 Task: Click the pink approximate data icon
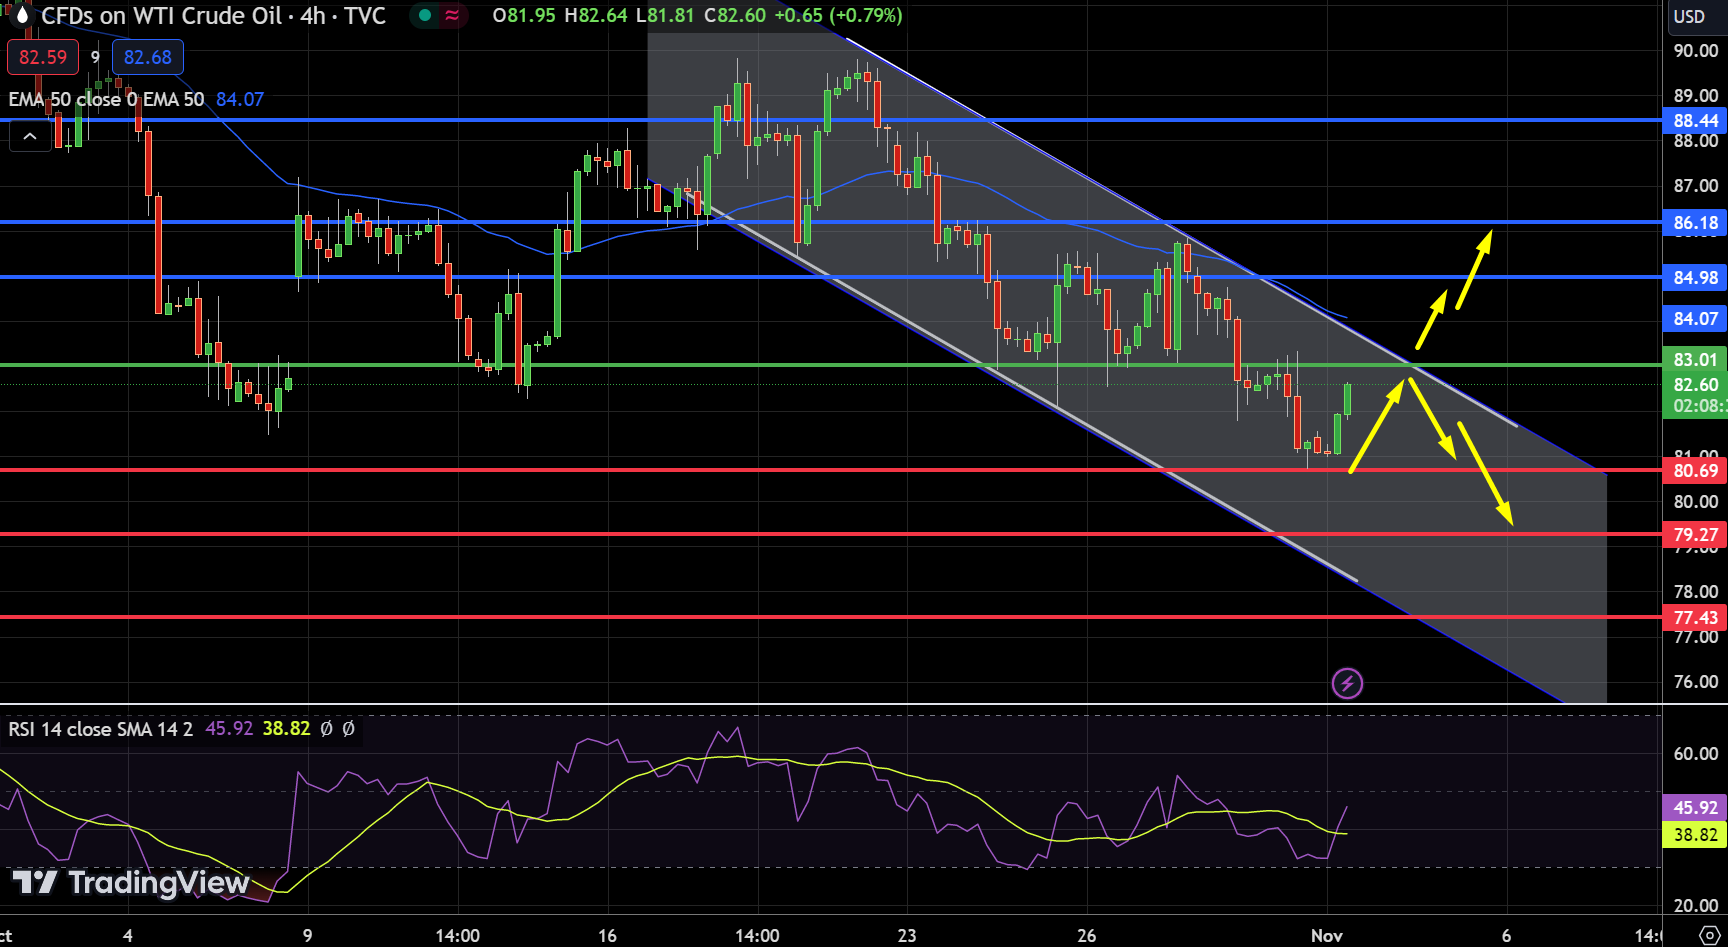click(x=452, y=15)
